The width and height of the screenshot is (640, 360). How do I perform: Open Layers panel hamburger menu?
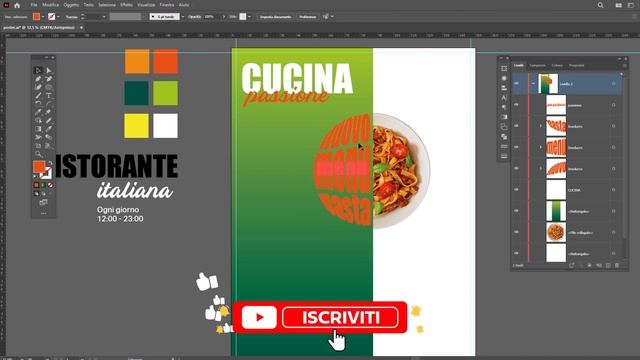(624, 65)
